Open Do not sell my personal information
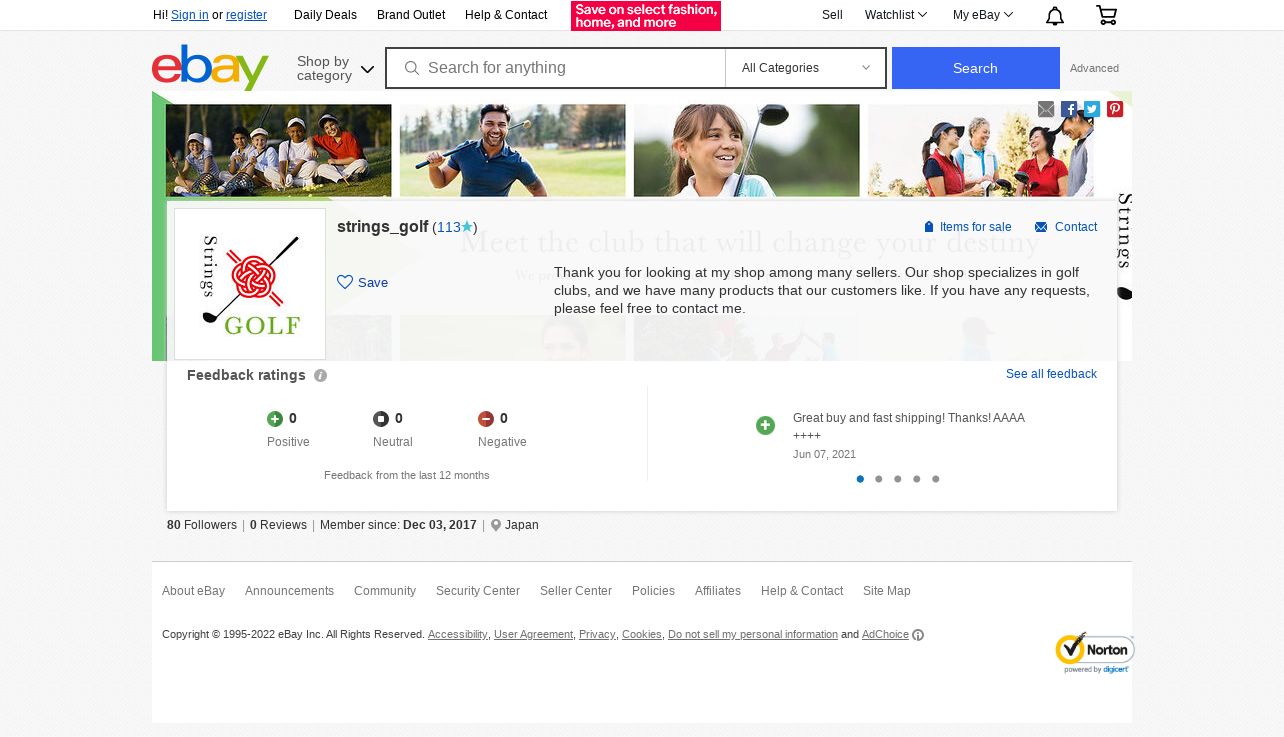 coord(753,635)
